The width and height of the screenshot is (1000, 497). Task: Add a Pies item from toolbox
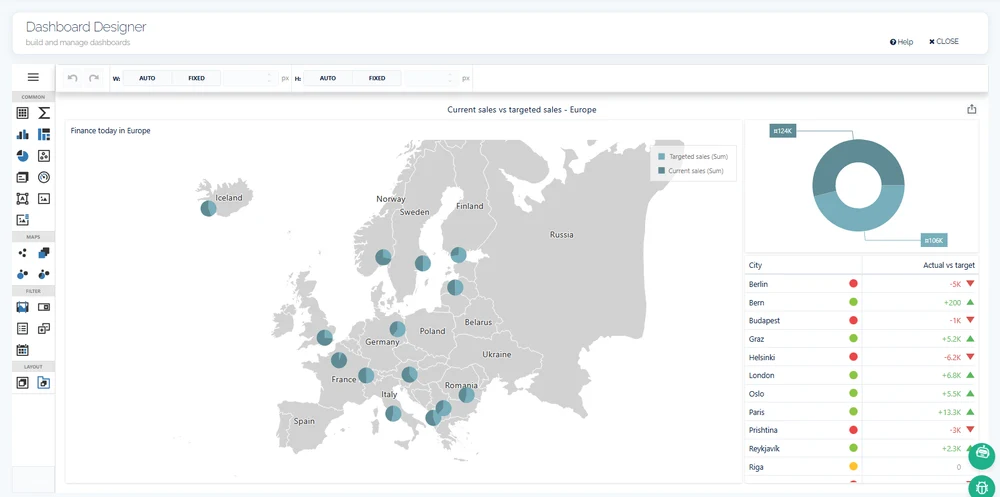pyautogui.click(x=22, y=156)
